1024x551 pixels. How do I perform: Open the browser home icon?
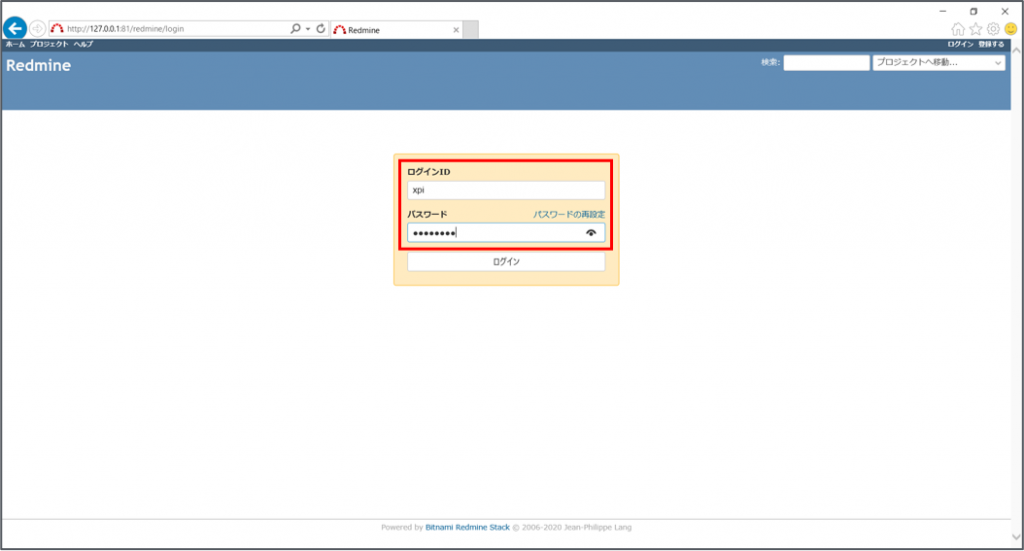(958, 29)
